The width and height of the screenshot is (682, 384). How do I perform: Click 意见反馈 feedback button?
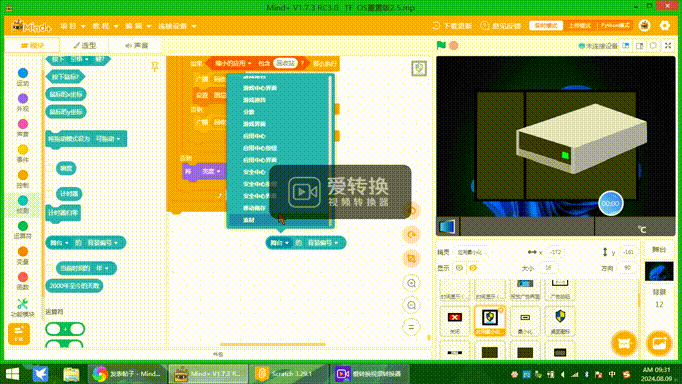[501, 26]
